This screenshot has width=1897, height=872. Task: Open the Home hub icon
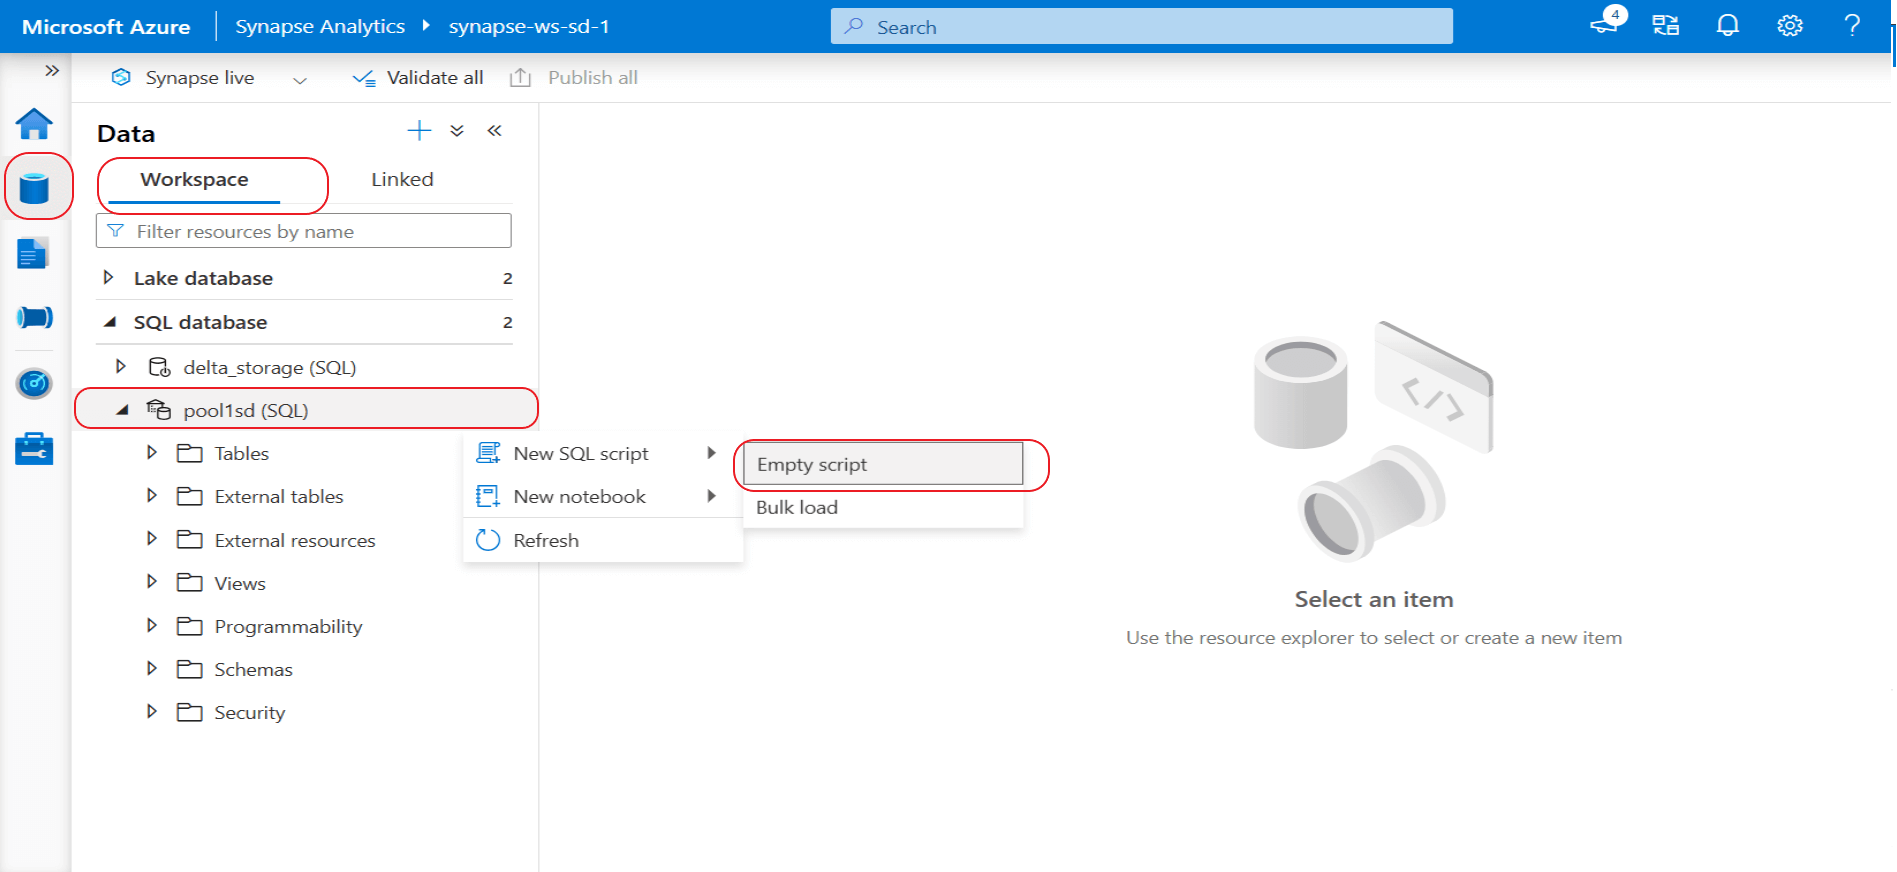coord(34,124)
